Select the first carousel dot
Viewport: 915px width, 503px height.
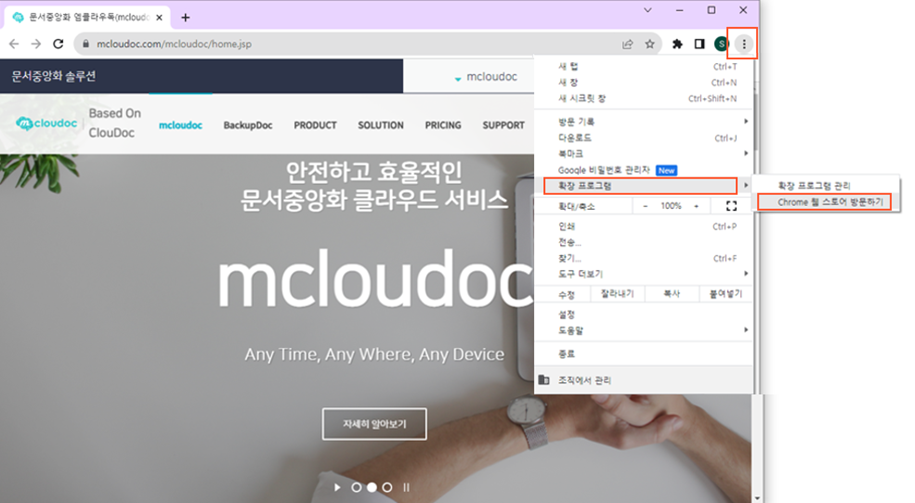pos(356,487)
